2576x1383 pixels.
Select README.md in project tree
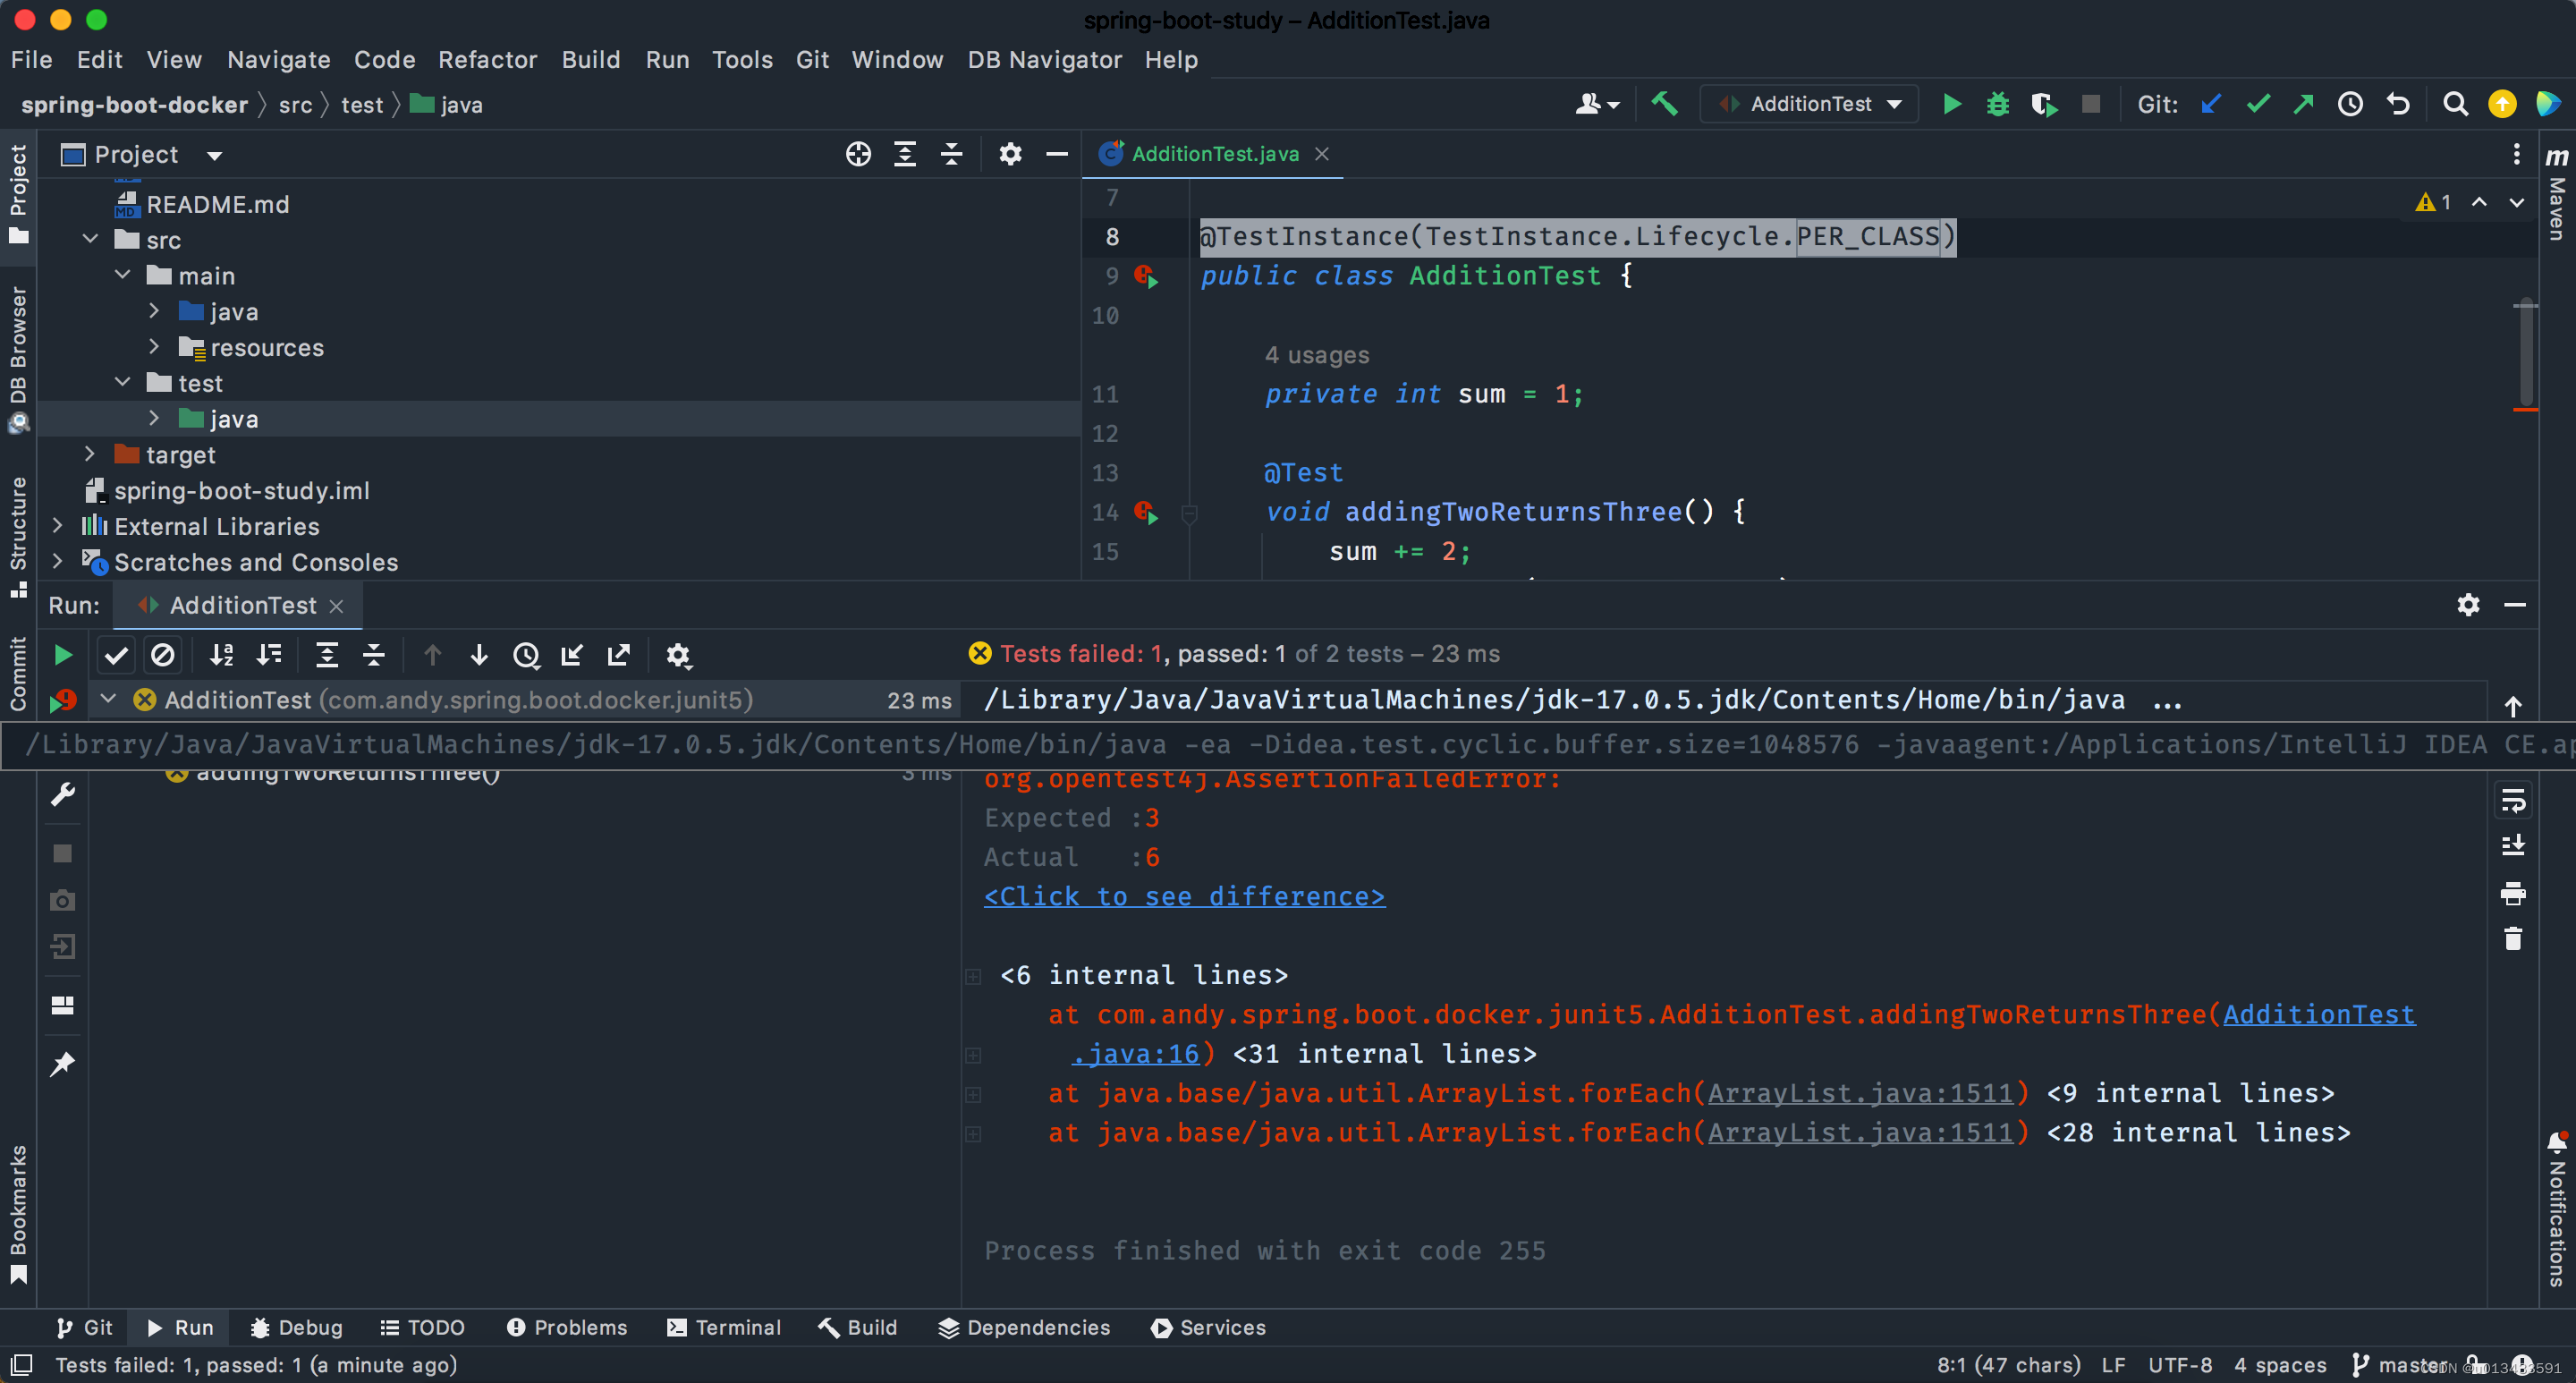(x=217, y=204)
